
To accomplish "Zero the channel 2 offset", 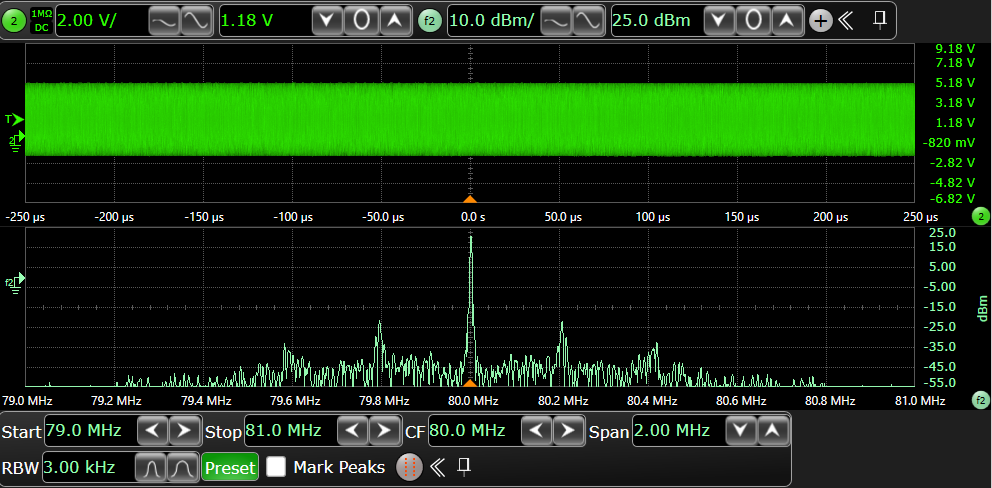I will pyautogui.click(x=361, y=22).
